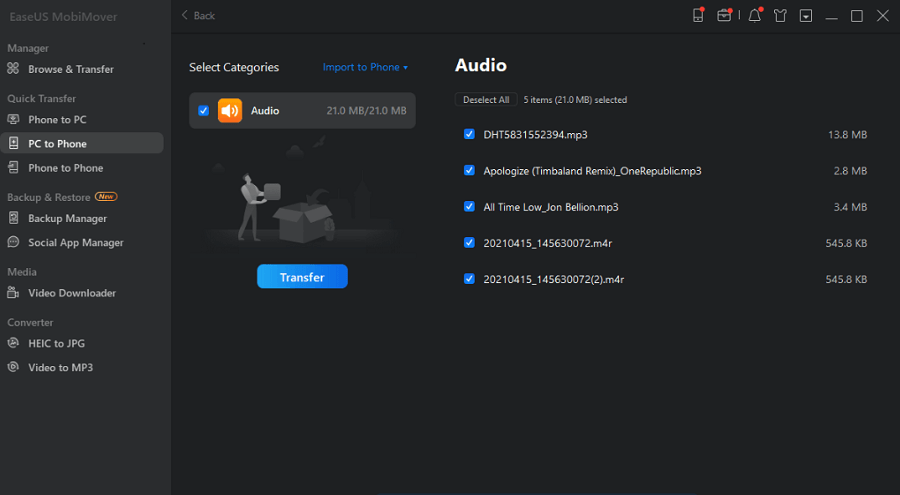Click the Browse & Transfer grid icon
900x495 pixels.
13,69
